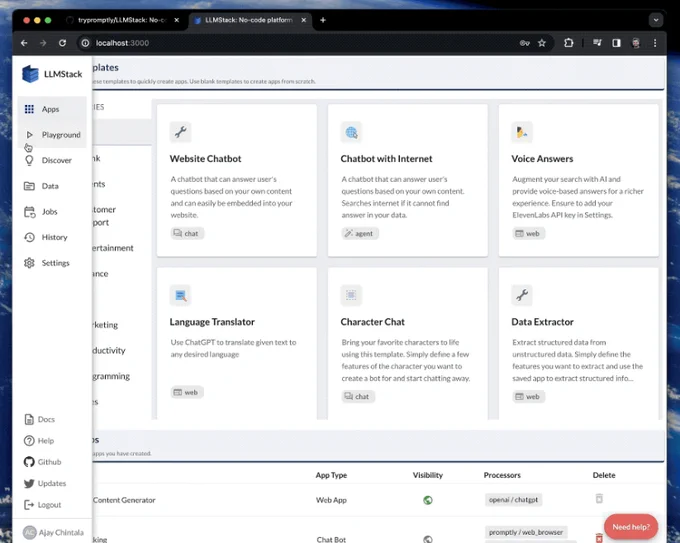
Task: Select the Voice Answers template title
Action: point(542,159)
